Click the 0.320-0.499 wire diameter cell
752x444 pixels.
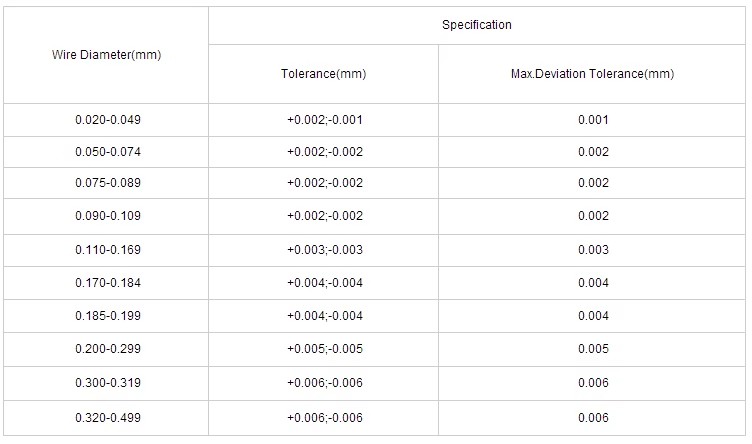(107, 417)
